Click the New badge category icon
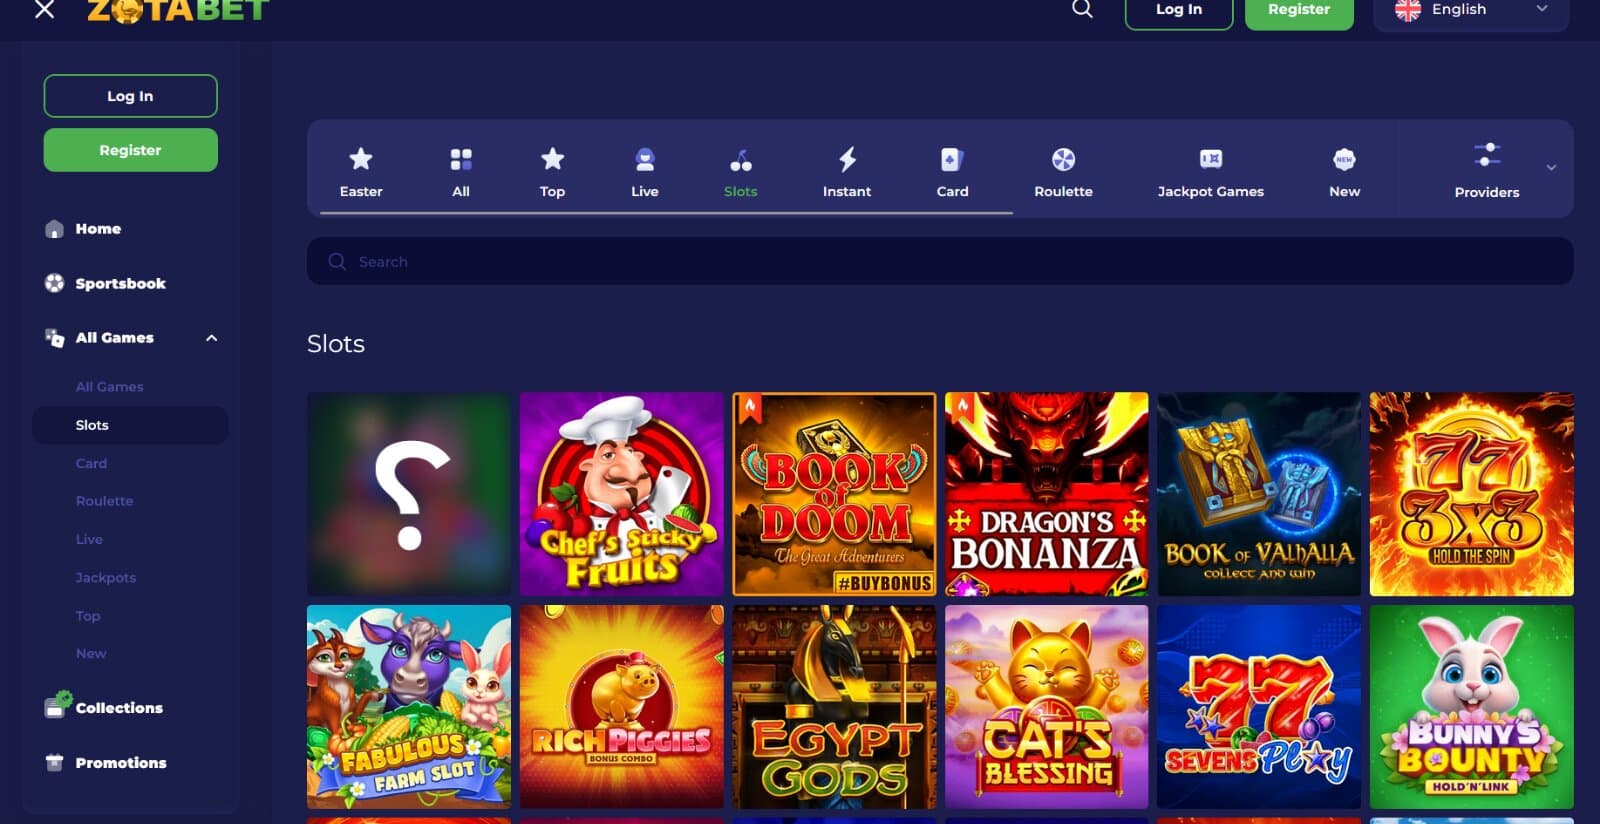 pyautogui.click(x=1344, y=159)
